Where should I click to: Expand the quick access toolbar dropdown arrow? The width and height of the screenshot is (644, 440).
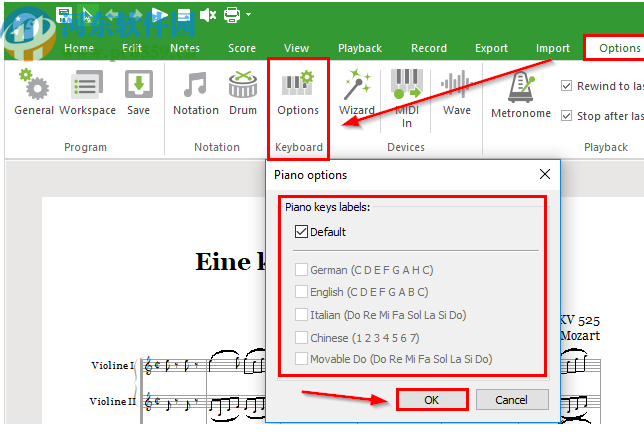(x=248, y=14)
